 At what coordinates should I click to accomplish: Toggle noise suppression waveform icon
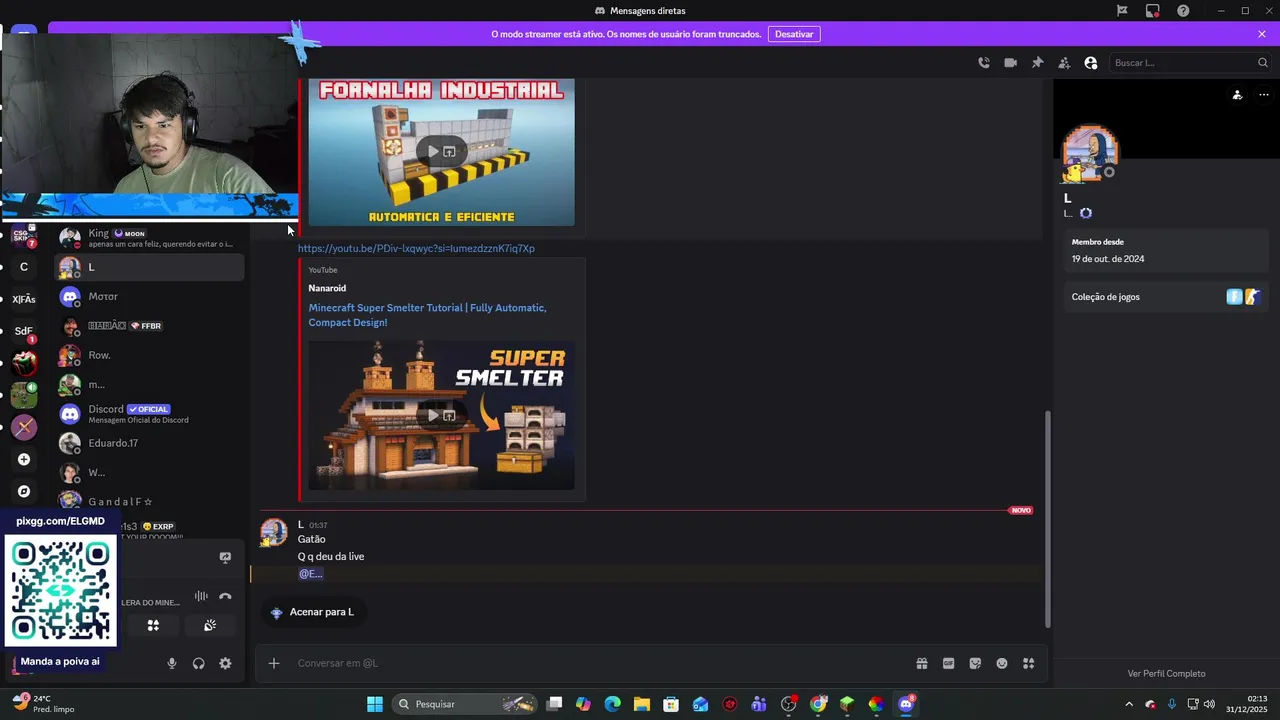[201, 596]
